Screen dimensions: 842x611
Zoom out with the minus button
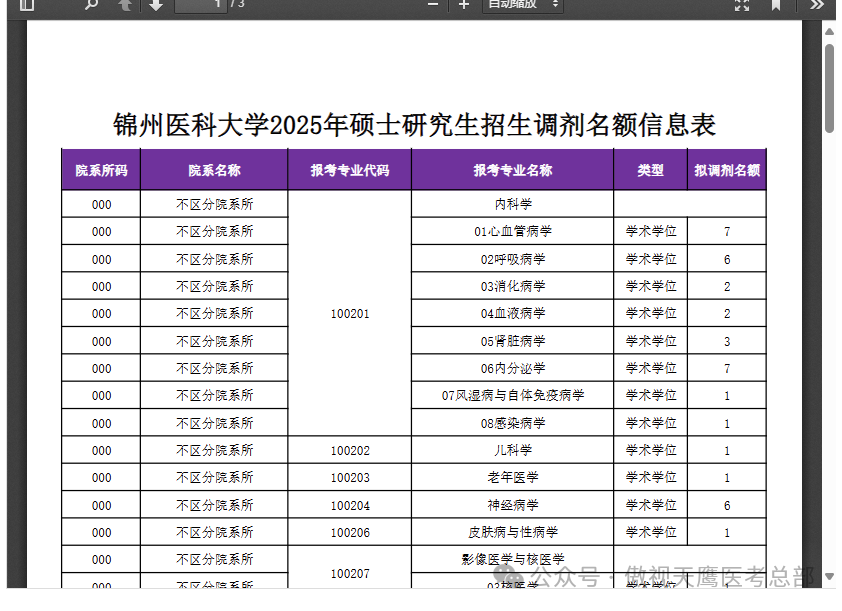(x=433, y=4)
